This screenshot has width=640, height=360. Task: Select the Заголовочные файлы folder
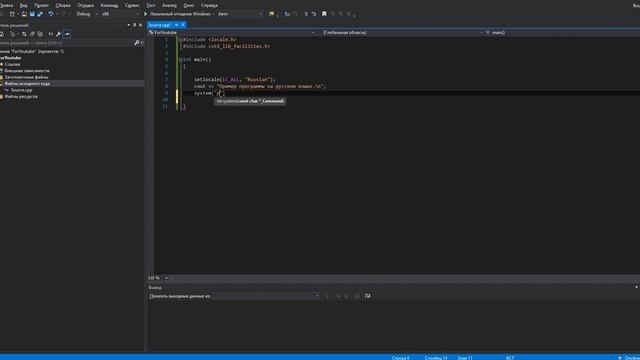tap(26, 77)
